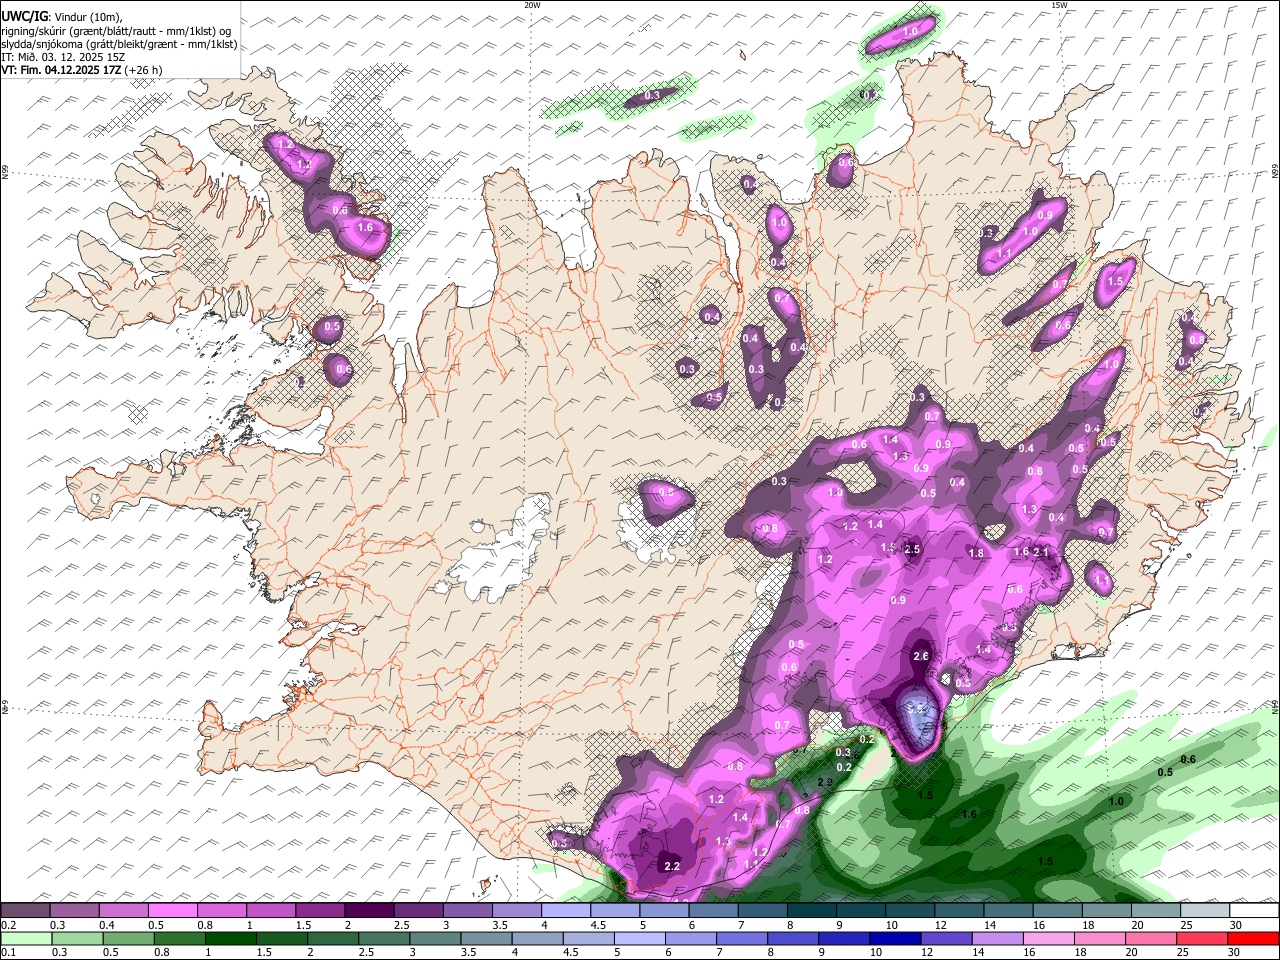
Task: Click the 2.9 value near the green rain edge
Action: [x=825, y=782]
